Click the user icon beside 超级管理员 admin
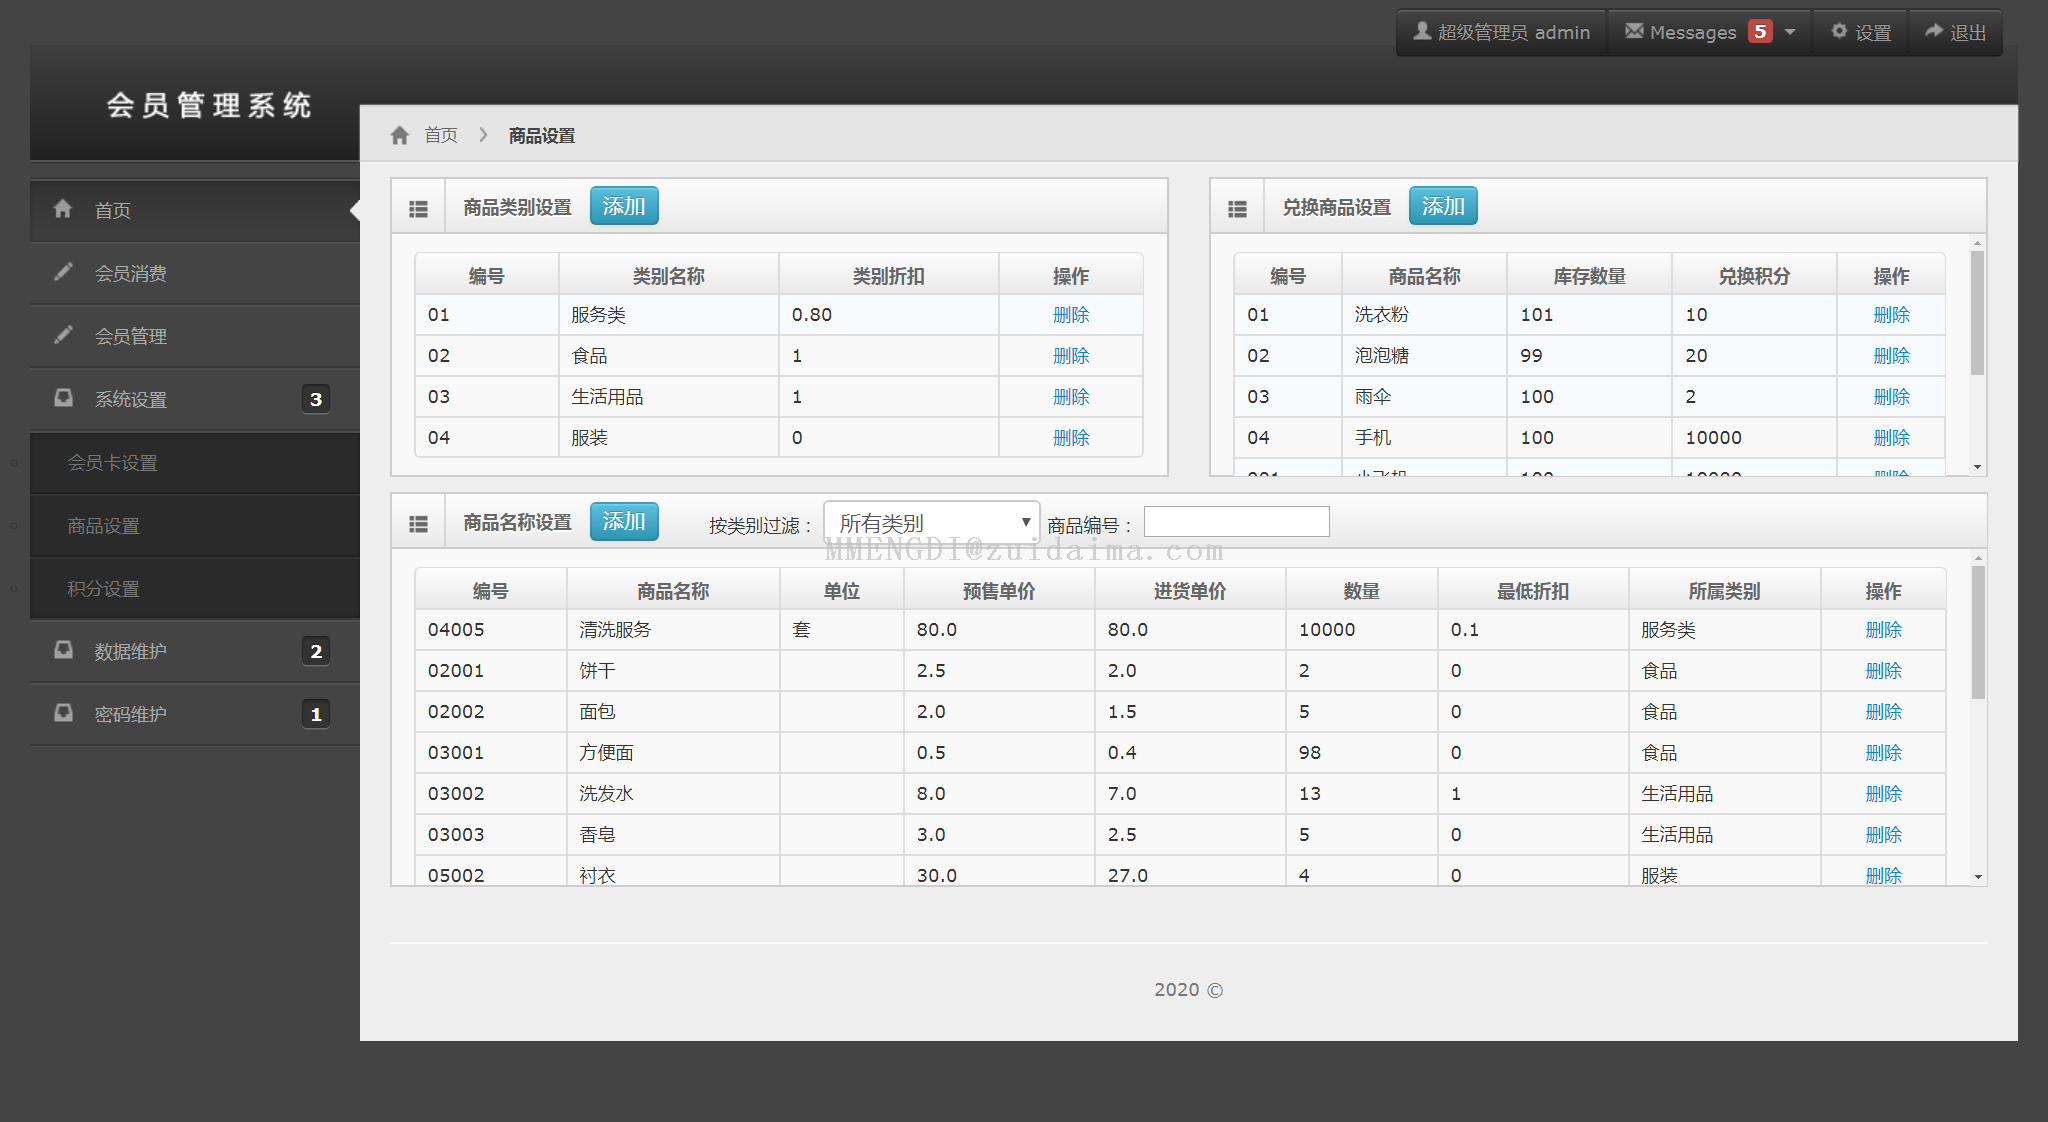Viewport: 2048px width, 1122px height. (1422, 31)
